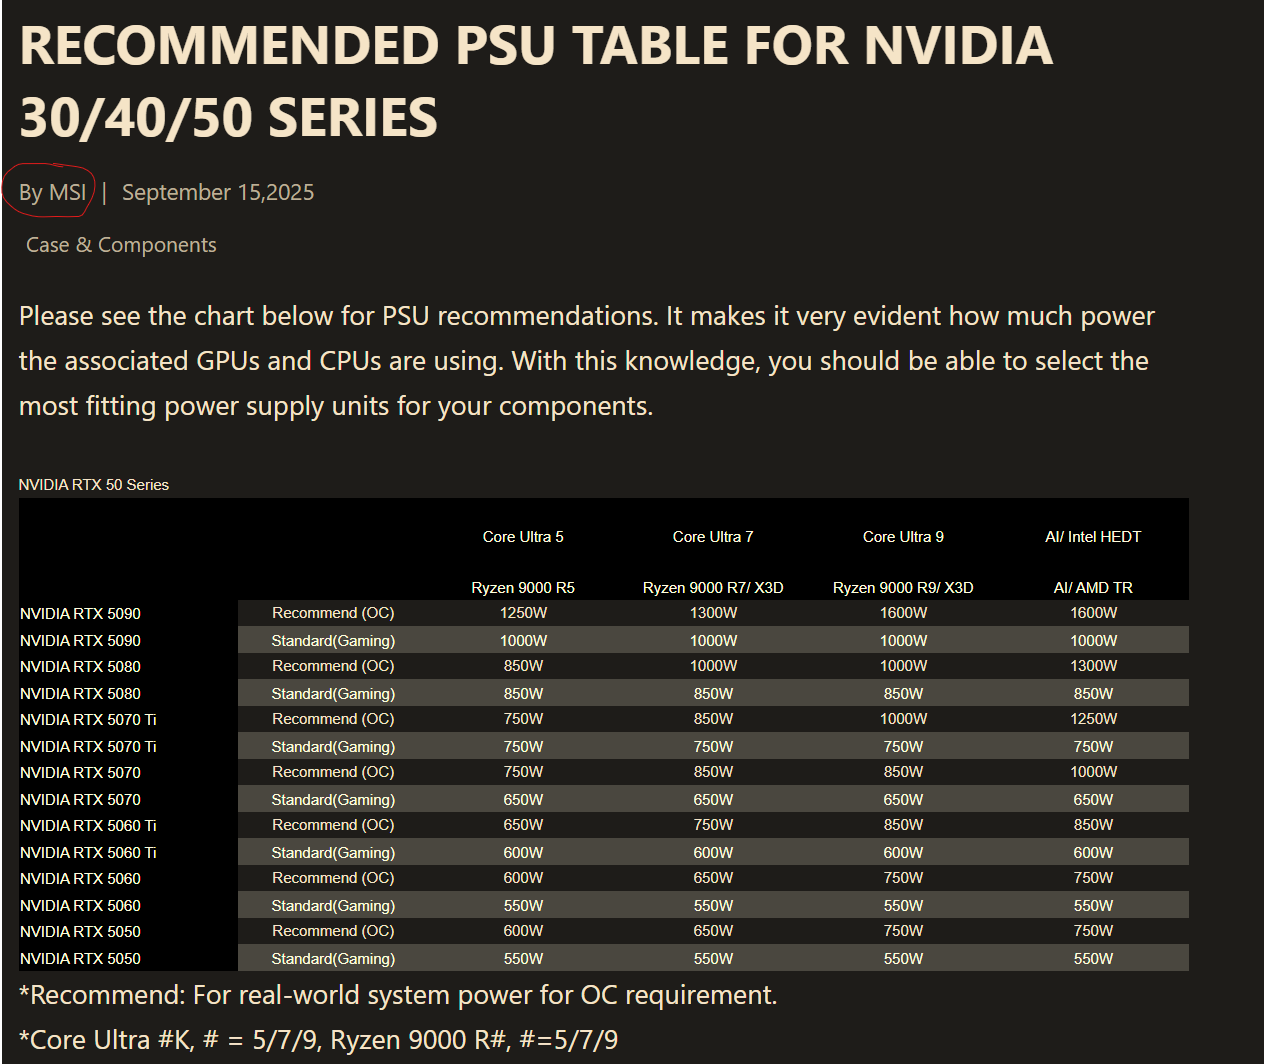Click the "Recommended PSU Table" page title

(x=535, y=81)
